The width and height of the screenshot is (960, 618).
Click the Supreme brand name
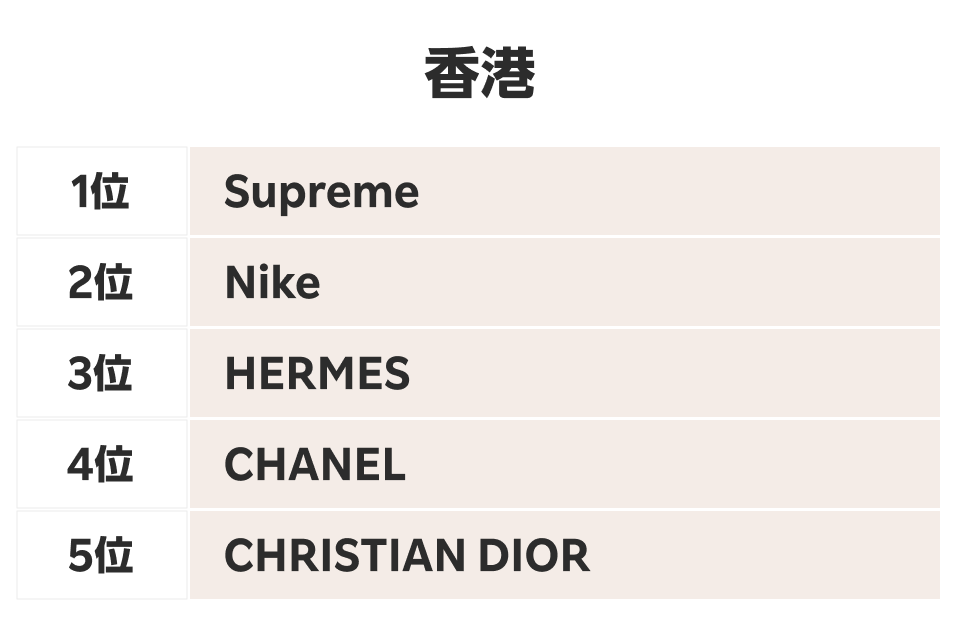(321, 192)
